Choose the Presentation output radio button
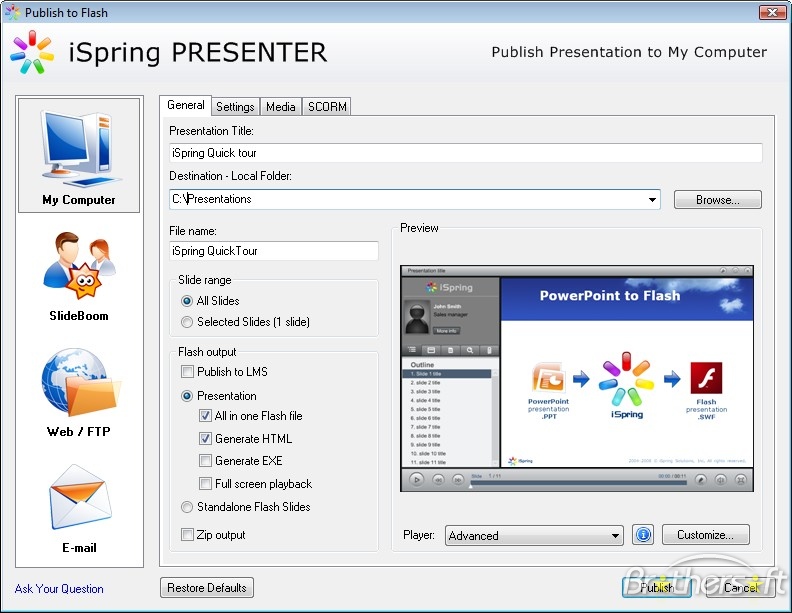 [x=187, y=396]
